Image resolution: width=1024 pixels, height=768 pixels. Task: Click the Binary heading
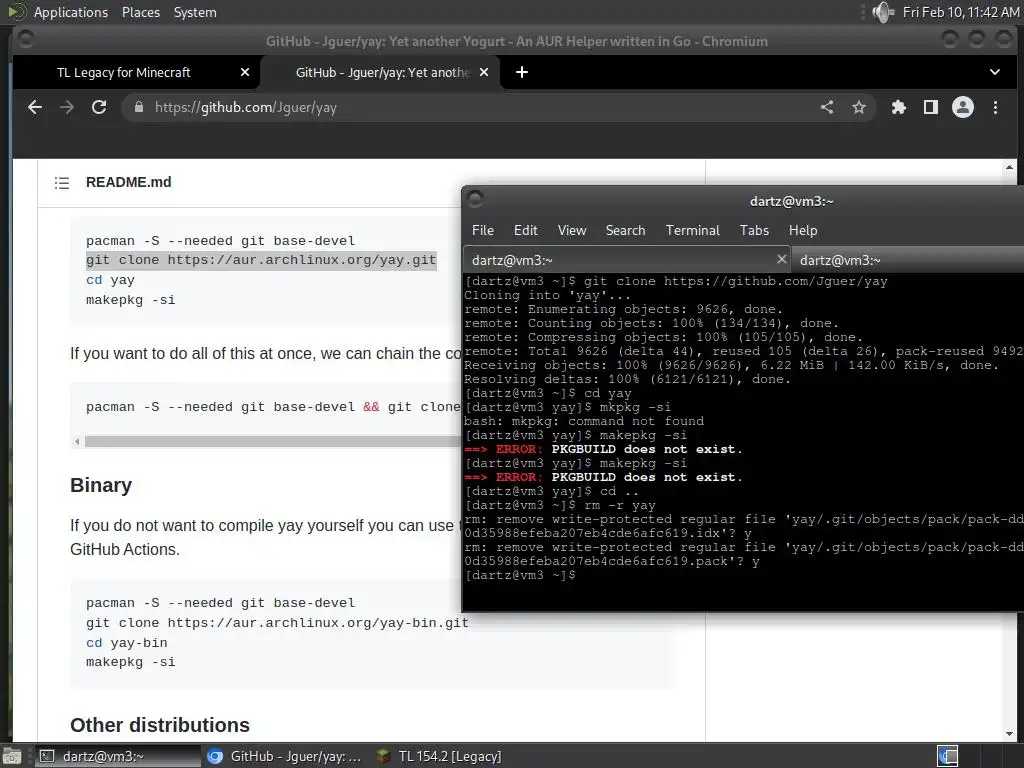[x=101, y=485]
